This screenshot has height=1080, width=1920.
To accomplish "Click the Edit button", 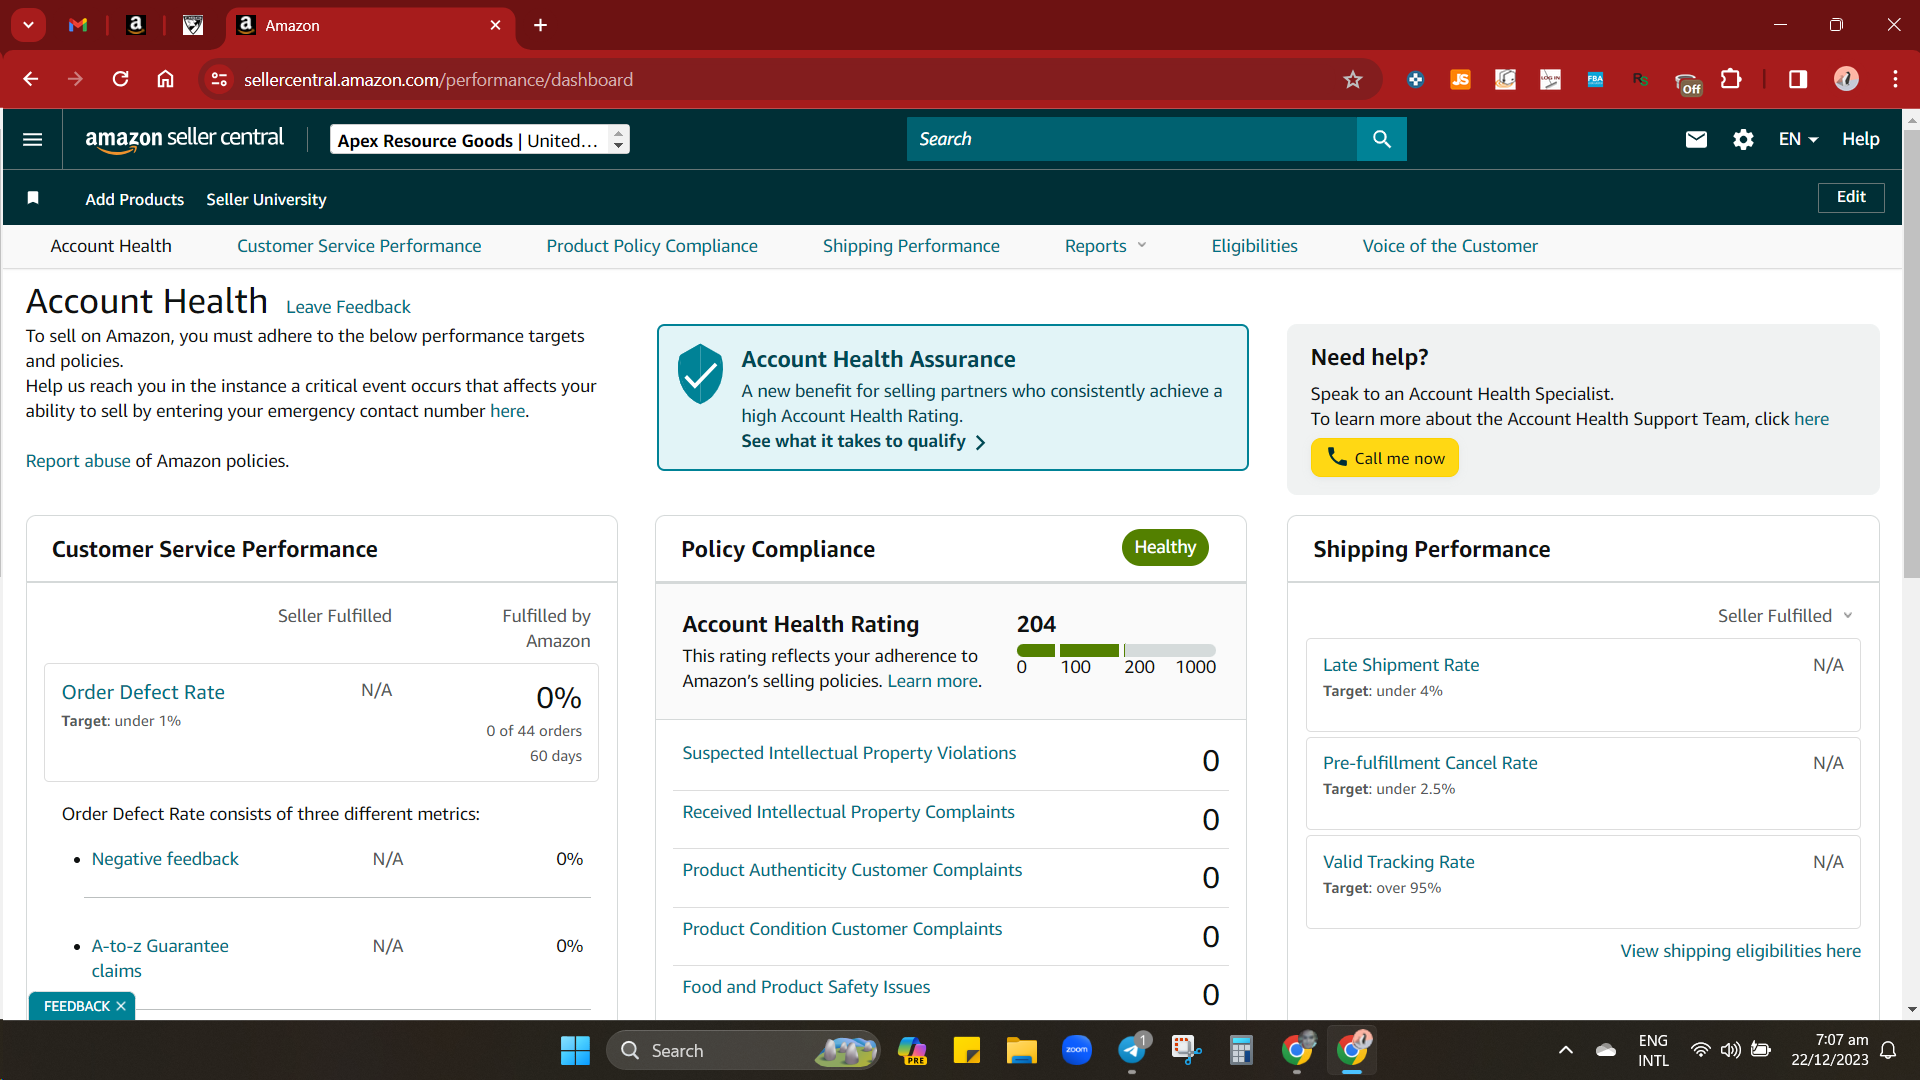I will tap(1851, 197).
